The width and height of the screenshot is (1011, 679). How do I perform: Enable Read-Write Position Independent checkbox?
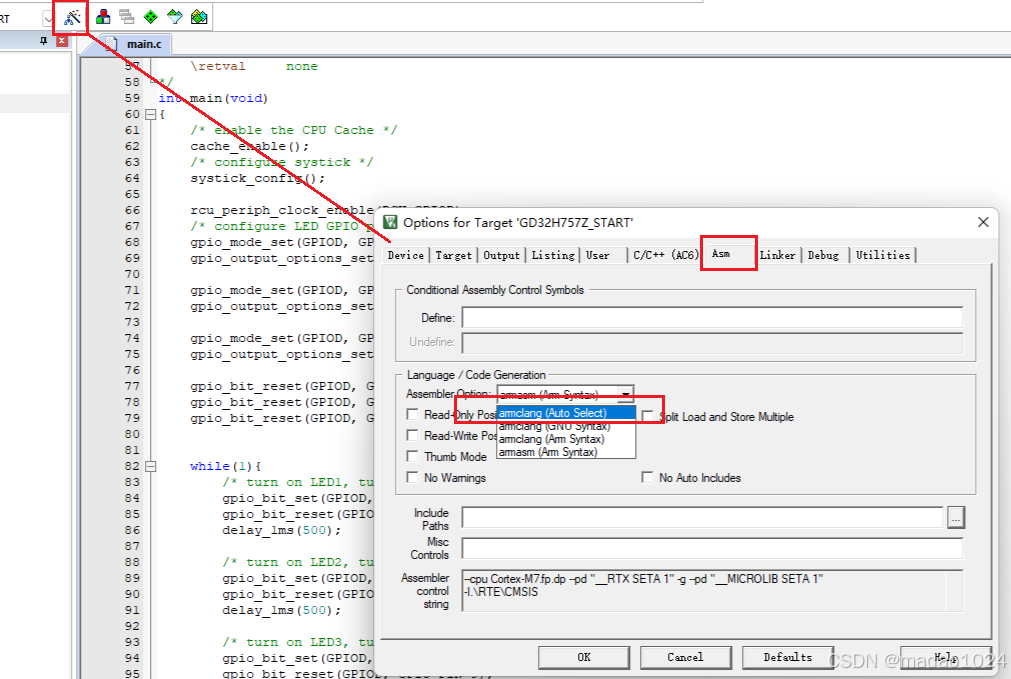tap(413, 435)
